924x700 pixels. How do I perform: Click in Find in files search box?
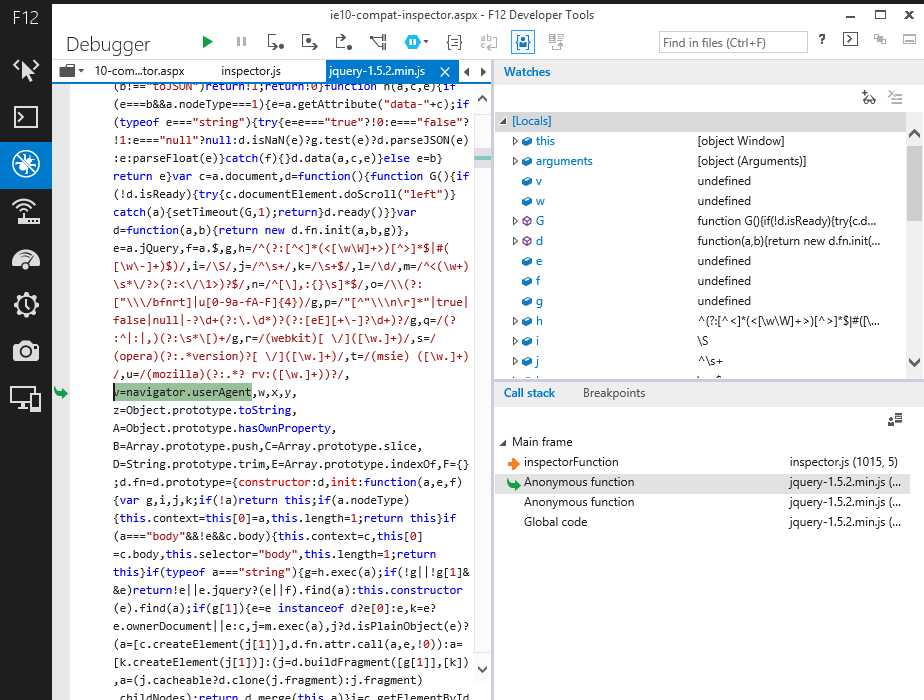click(732, 42)
